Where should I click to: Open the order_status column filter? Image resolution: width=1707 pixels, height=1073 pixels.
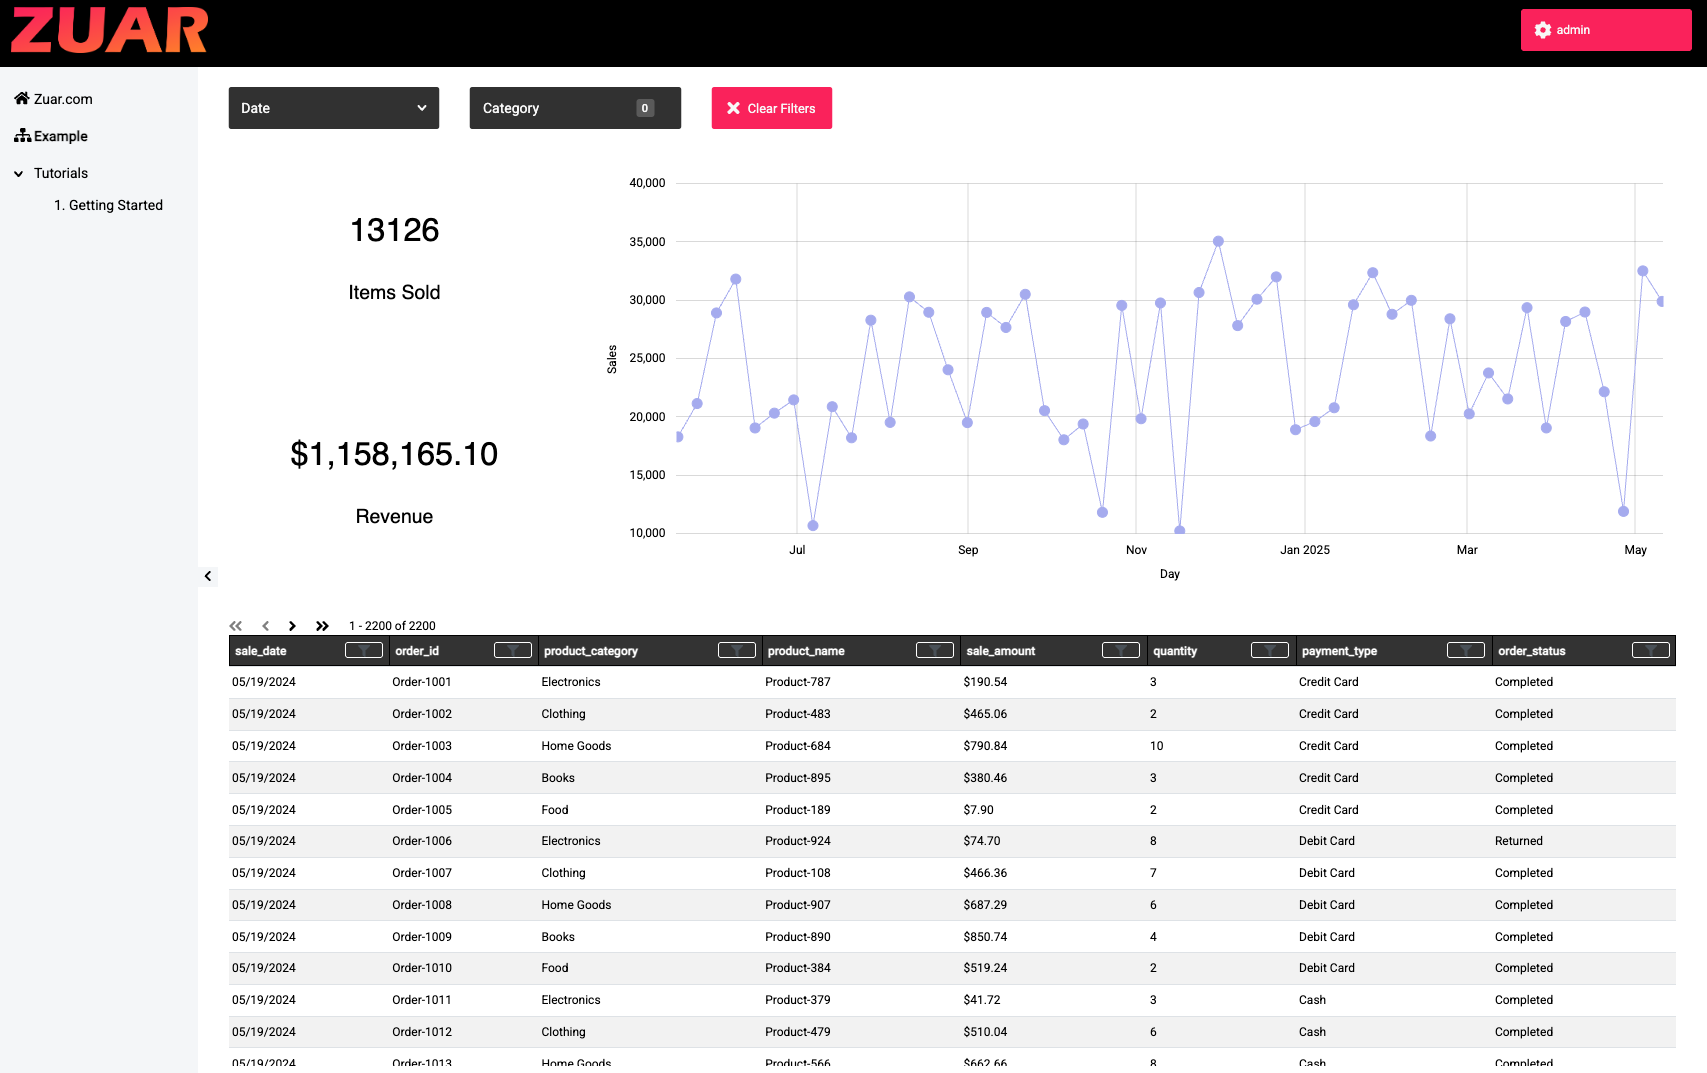pos(1650,651)
